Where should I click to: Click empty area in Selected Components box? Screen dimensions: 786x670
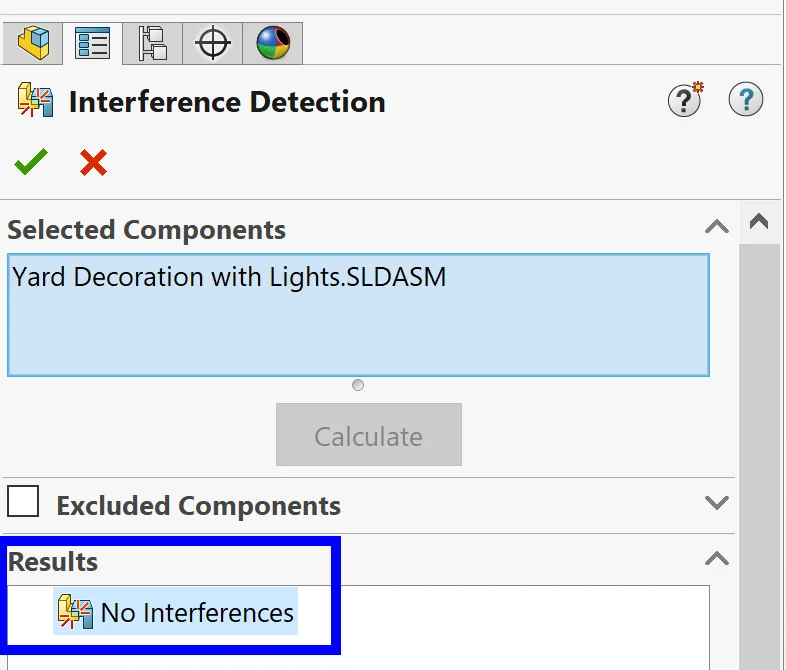[x=358, y=335]
